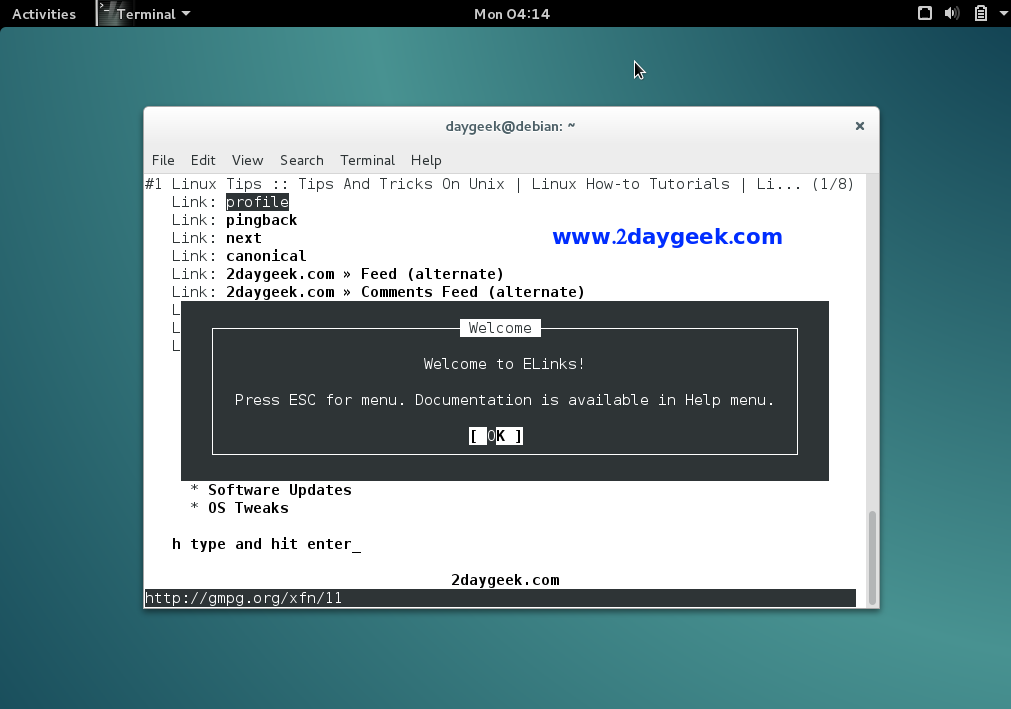Follow the canonical link

click(x=266, y=256)
